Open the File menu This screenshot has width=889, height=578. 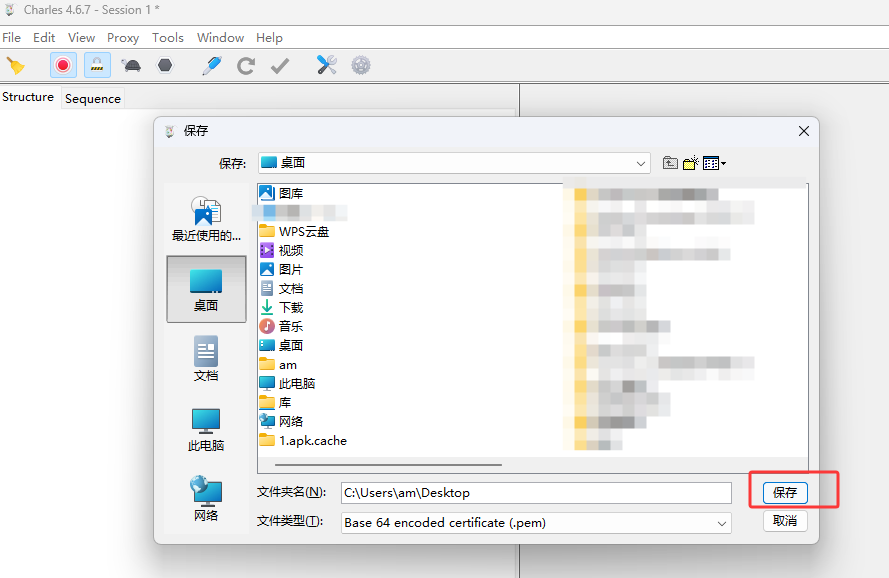click(11, 37)
